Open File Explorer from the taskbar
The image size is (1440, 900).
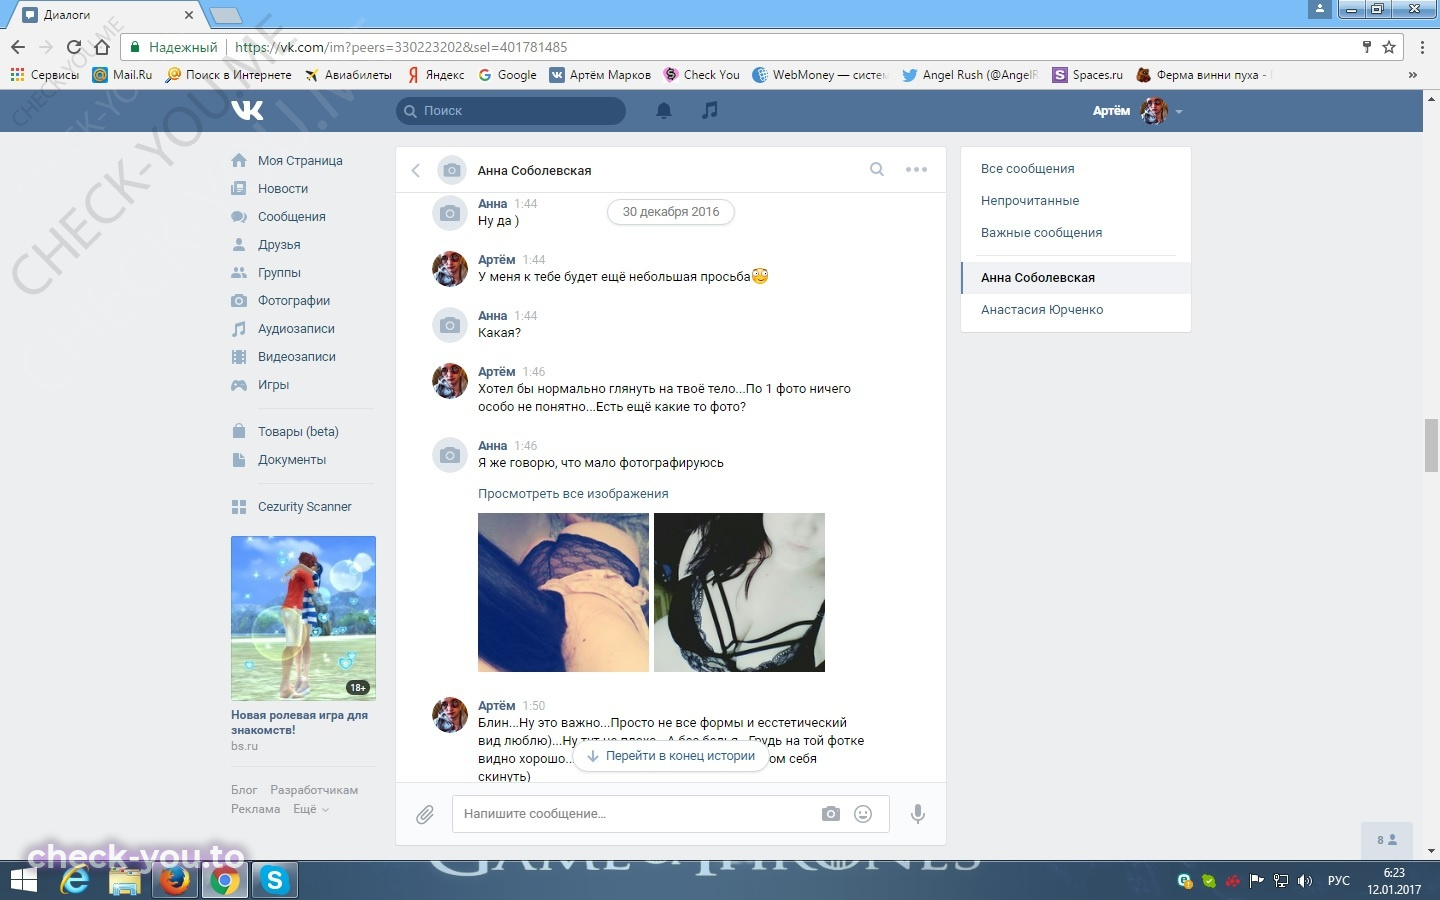pyautogui.click(x=125, y=880)
